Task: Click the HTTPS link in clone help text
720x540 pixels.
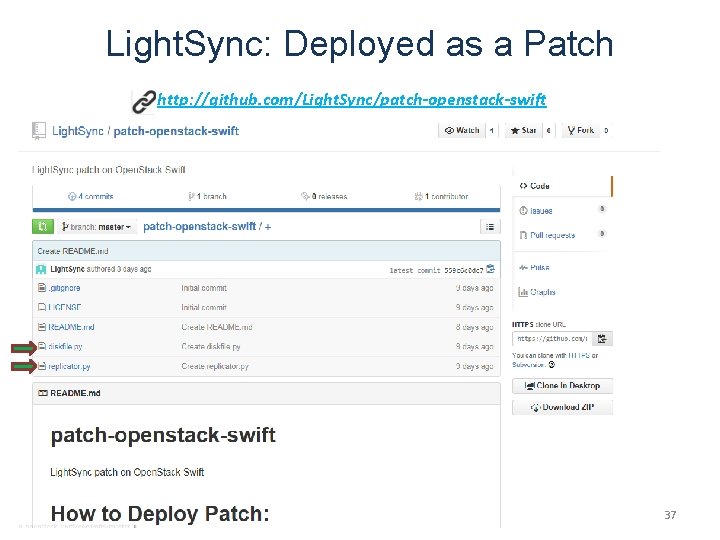Action: tap(579, 356)
